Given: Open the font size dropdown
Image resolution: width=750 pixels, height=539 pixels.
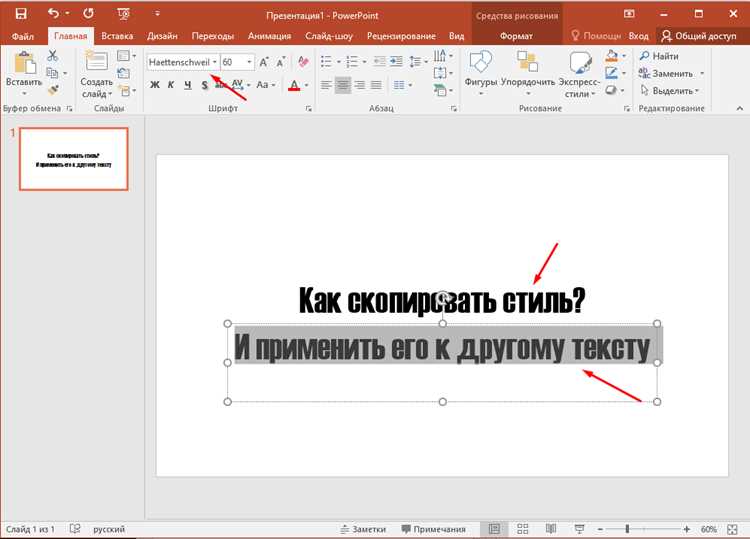Looking at the screenshot, I should (249, 62).
